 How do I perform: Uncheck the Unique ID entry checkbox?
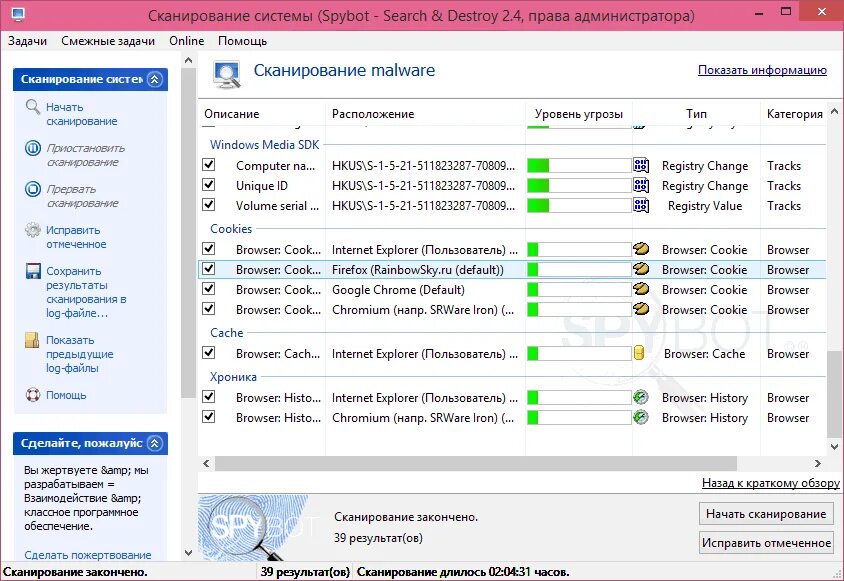click(209, 185)
